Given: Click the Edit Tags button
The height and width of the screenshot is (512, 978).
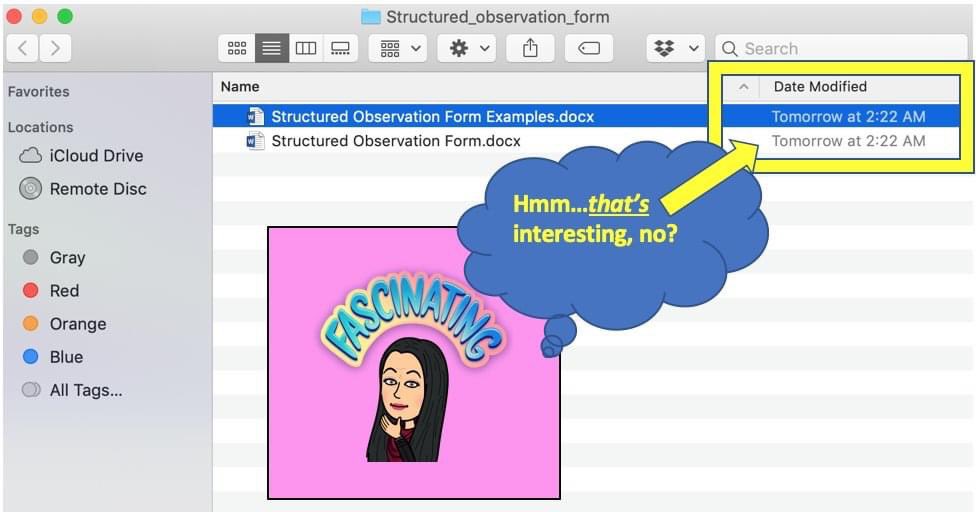Looking at the screenshot, I should click(589, 48).
